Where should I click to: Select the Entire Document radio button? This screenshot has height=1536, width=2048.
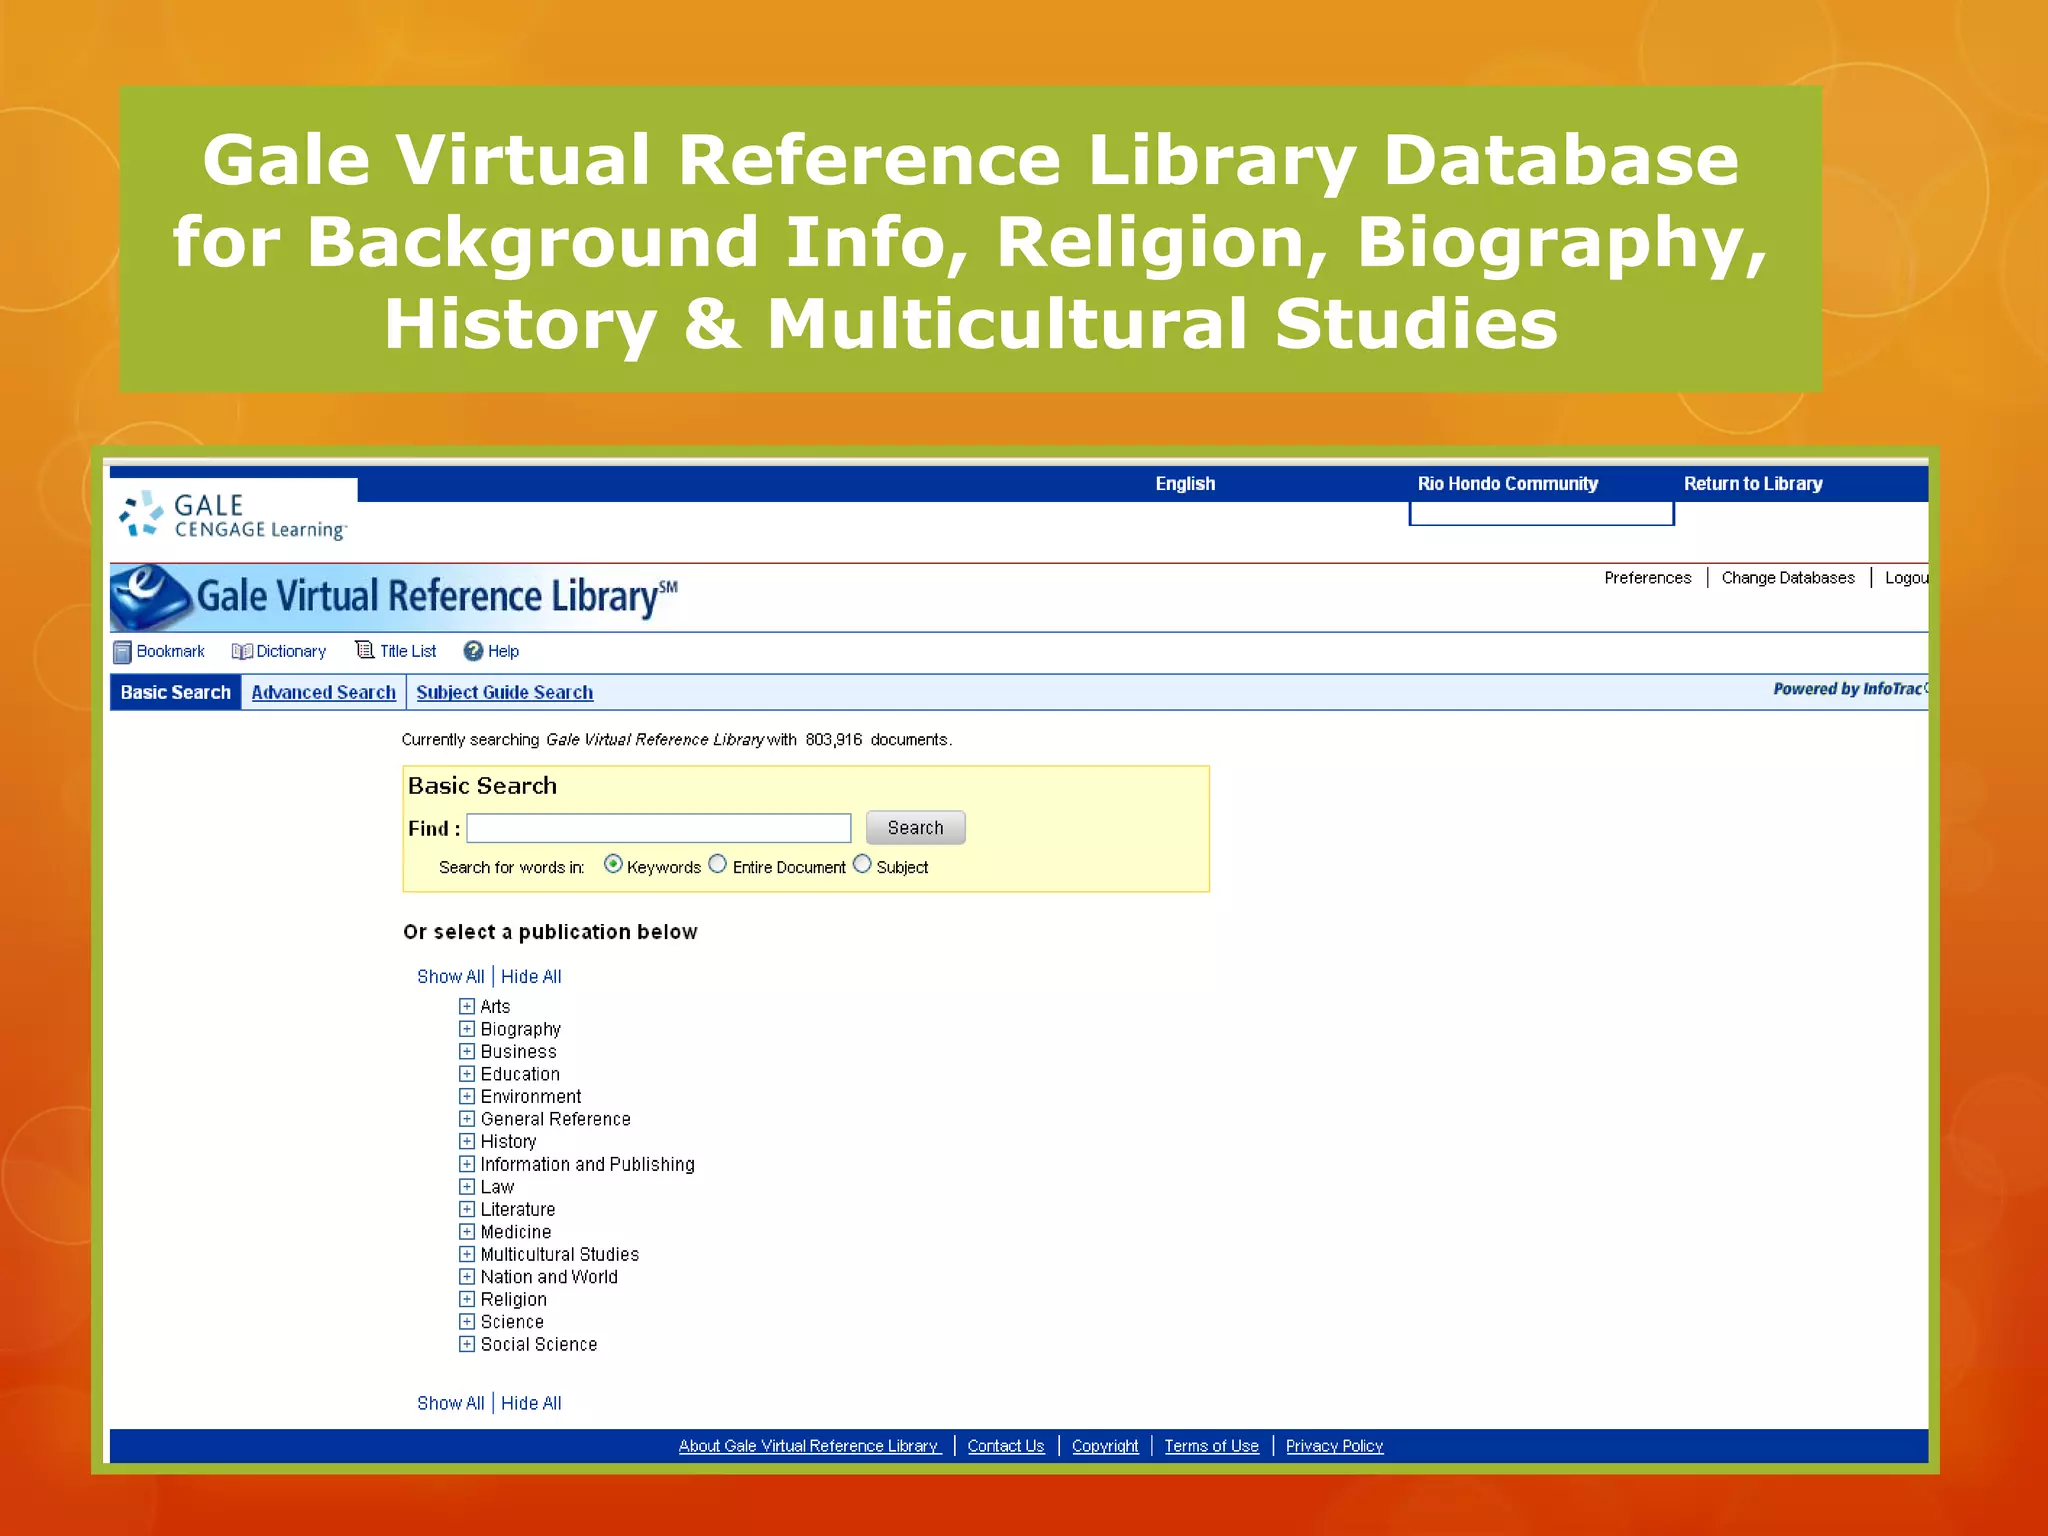coord(717,864)
